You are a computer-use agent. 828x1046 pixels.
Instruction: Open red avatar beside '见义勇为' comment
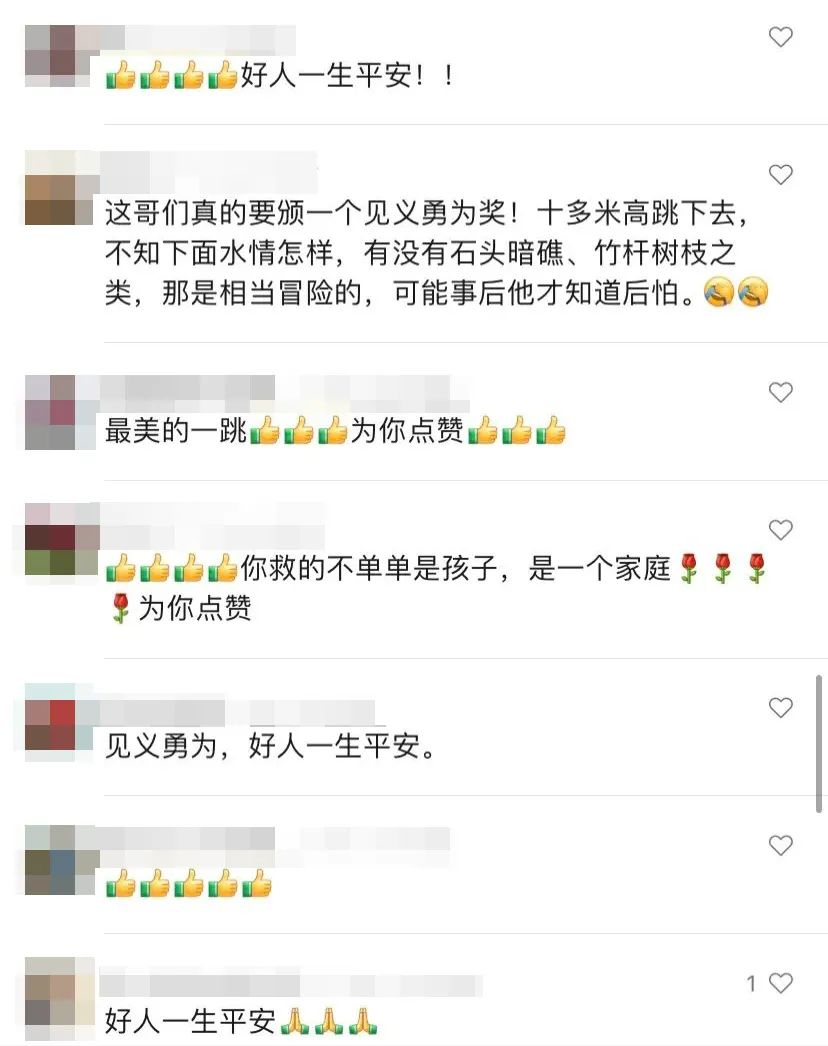(59, 723)
